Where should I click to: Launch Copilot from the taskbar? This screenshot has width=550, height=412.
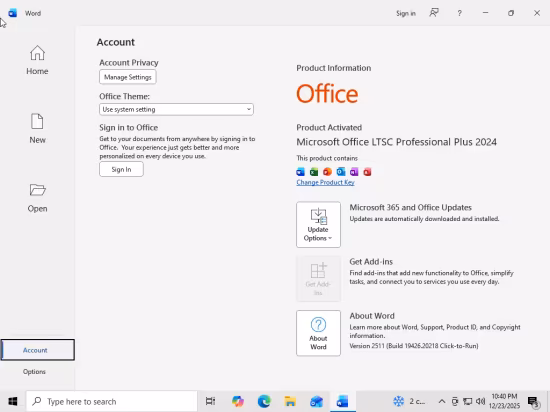(237, 401)
